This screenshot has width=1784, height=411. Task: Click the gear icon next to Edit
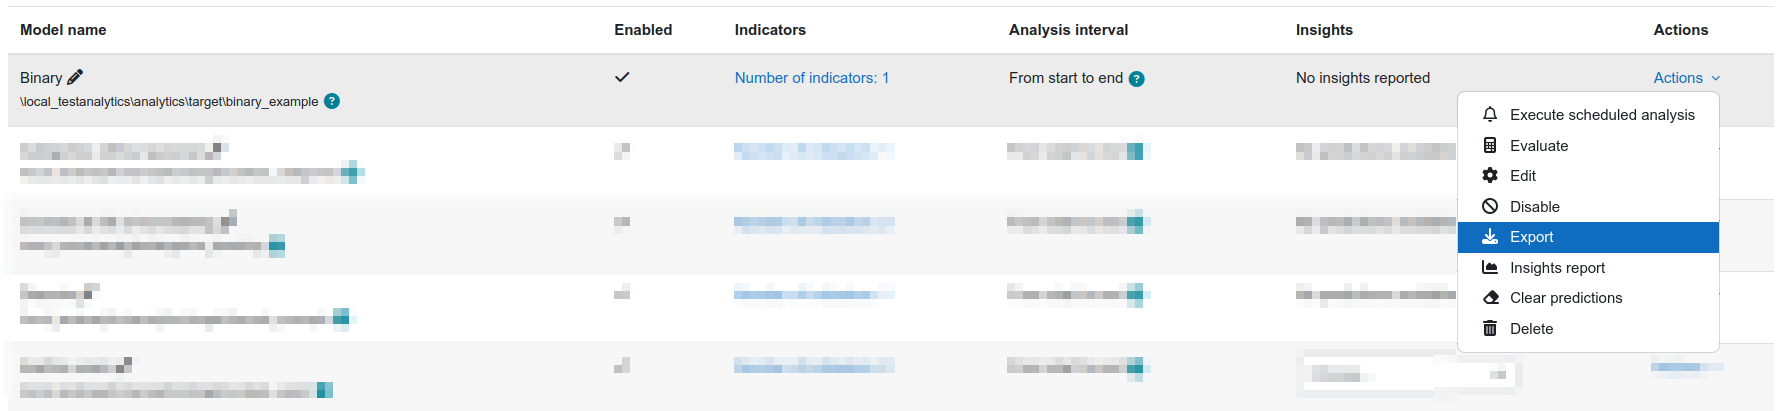[x=1490, y=175]
